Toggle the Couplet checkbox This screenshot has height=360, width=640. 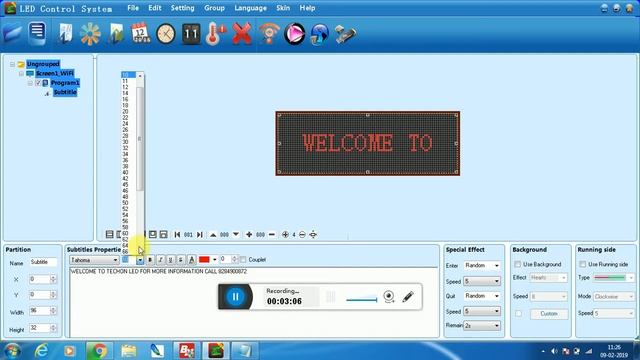pyautogui.click(x=243, y=260)
